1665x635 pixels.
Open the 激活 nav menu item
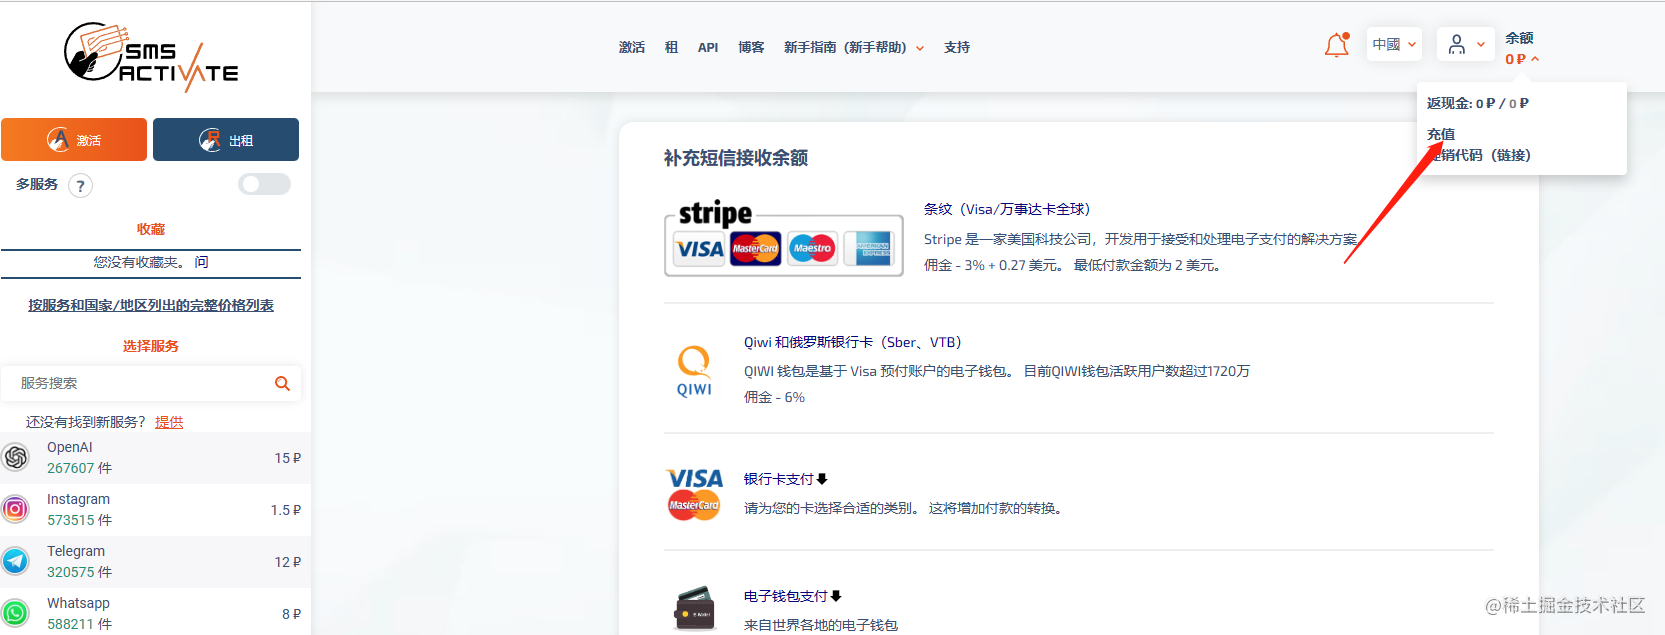[632, 47]
